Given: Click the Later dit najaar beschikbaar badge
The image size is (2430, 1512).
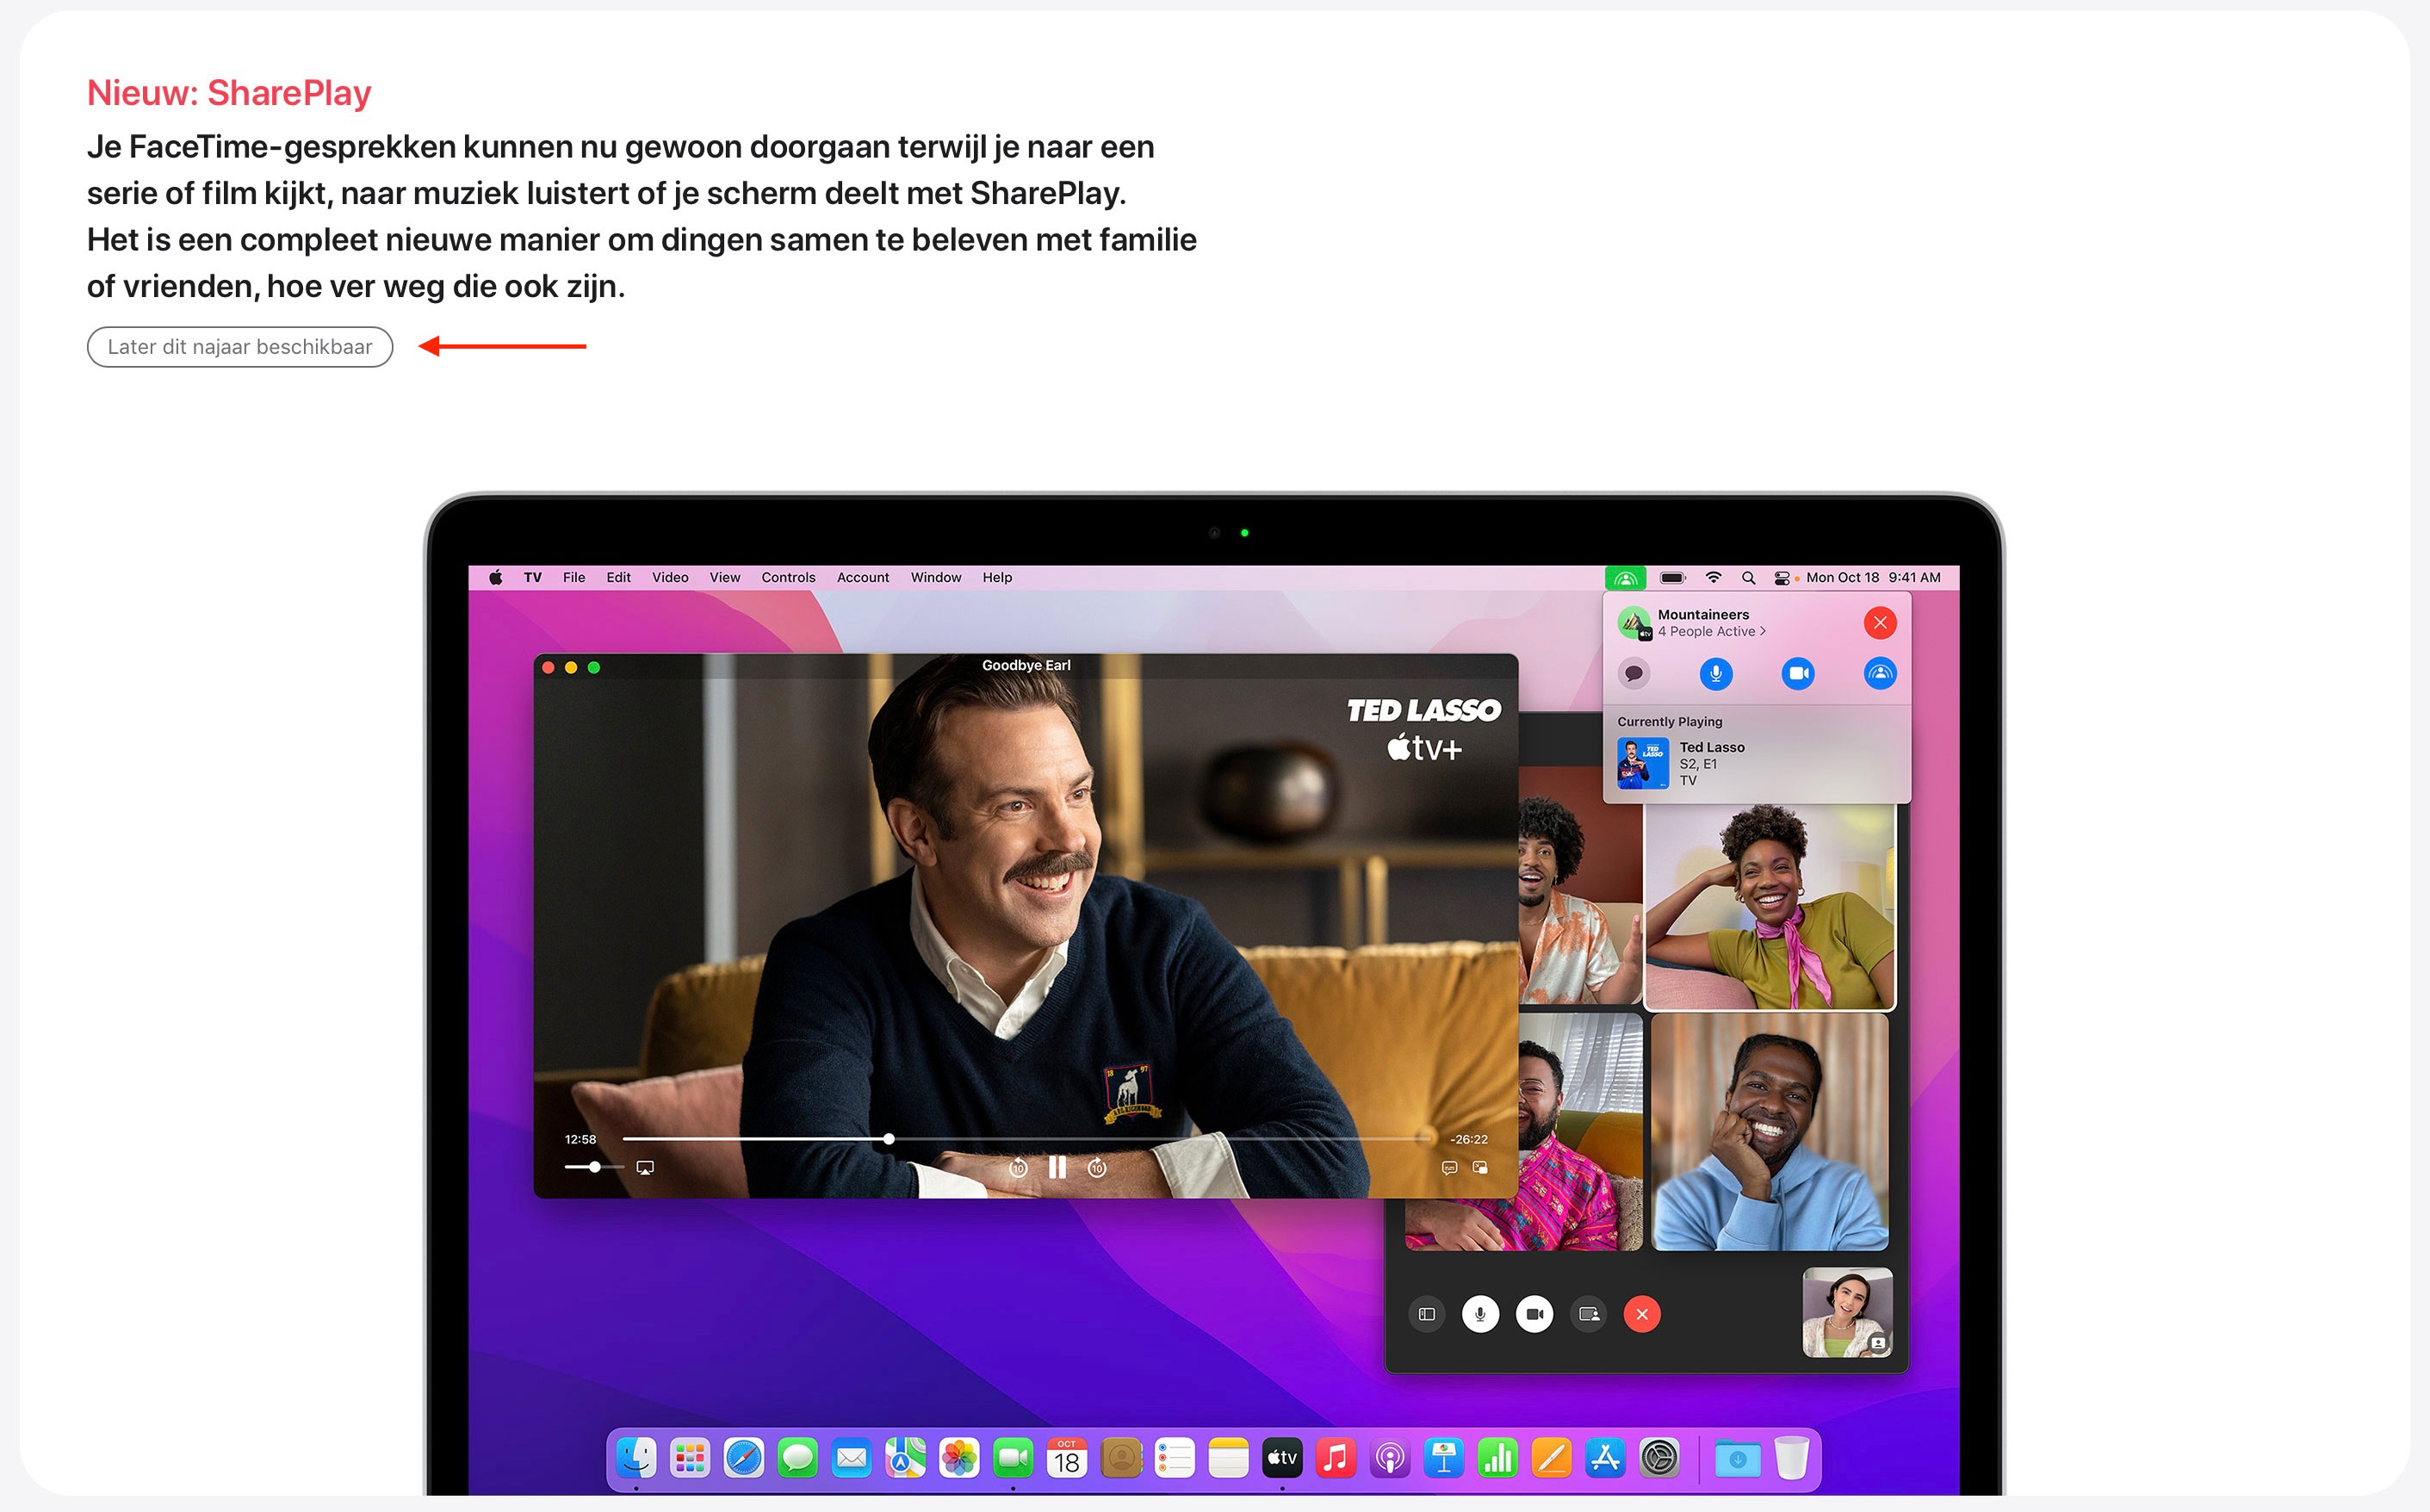Looking at the screenshot, I should point(240,347).
